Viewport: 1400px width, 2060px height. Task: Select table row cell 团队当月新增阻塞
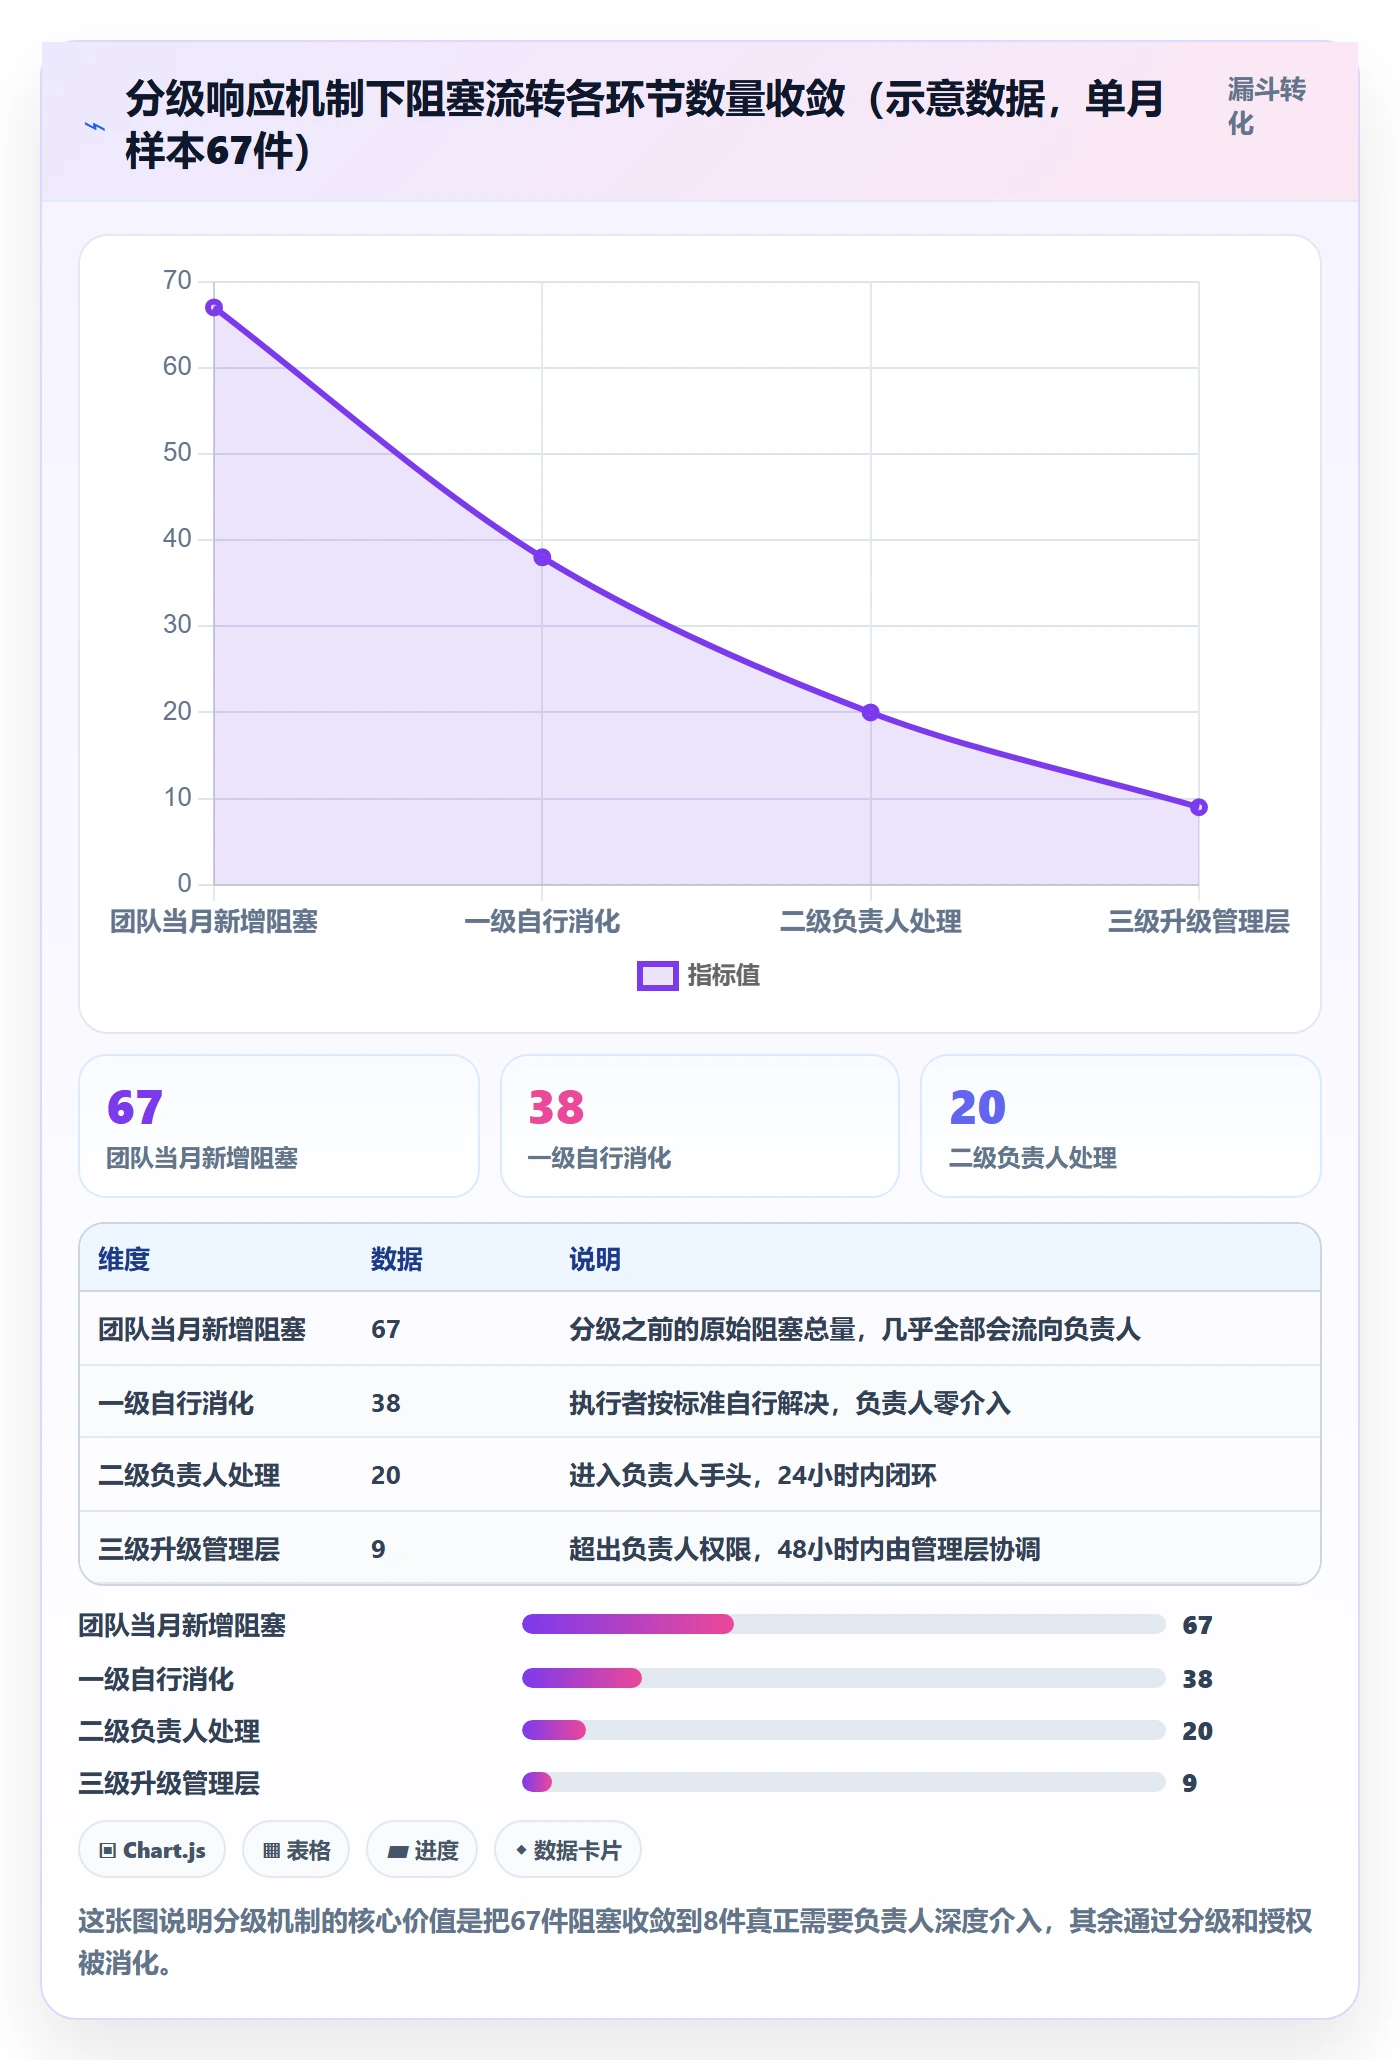click(202, 1330)
